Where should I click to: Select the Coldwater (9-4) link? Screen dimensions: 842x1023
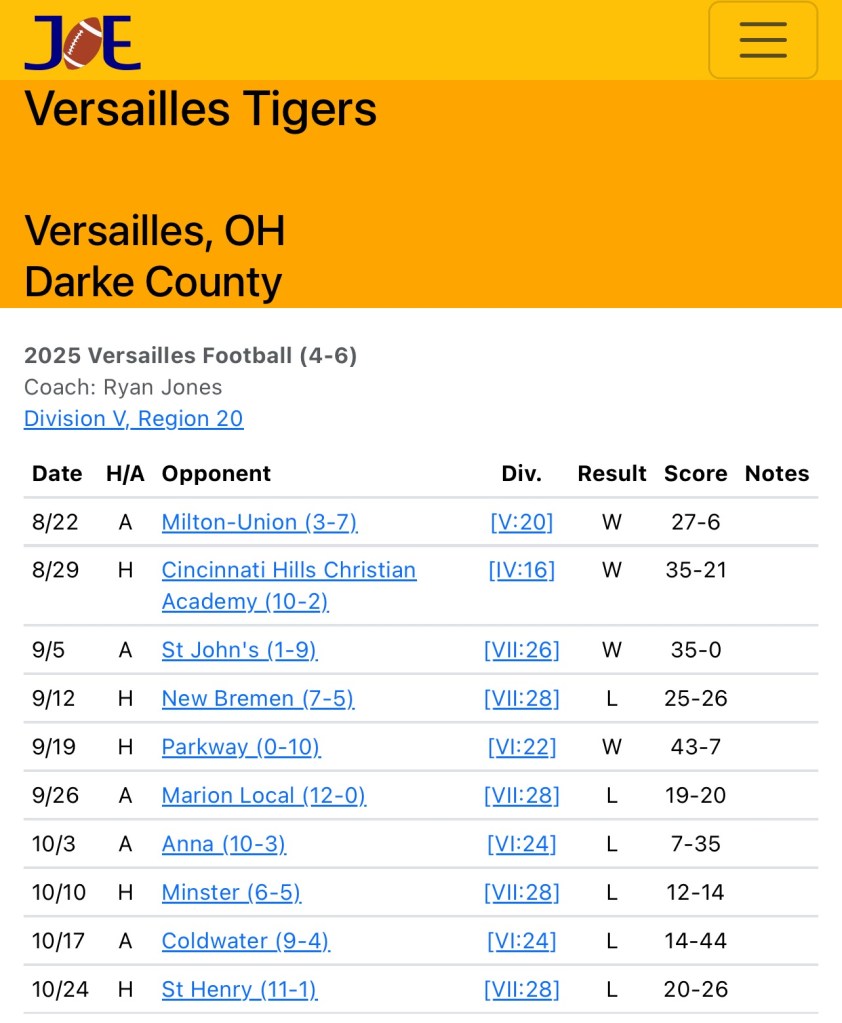click(245, 941)
